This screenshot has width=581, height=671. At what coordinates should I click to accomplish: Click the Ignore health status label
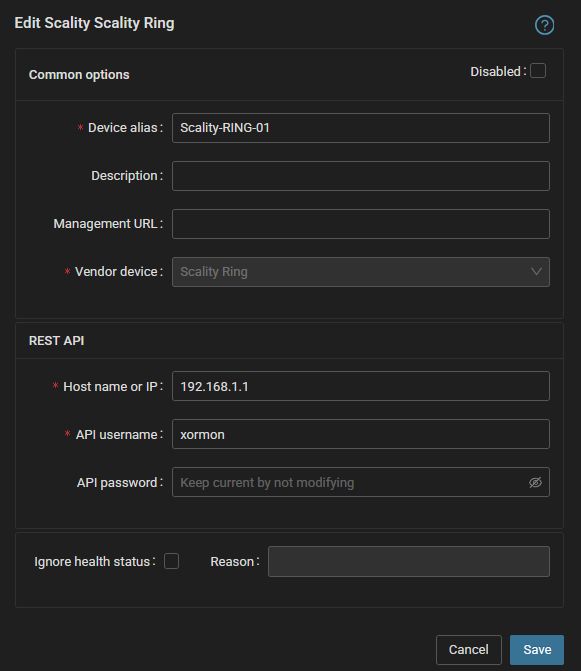pyautogui.click(x=92, y=561)
